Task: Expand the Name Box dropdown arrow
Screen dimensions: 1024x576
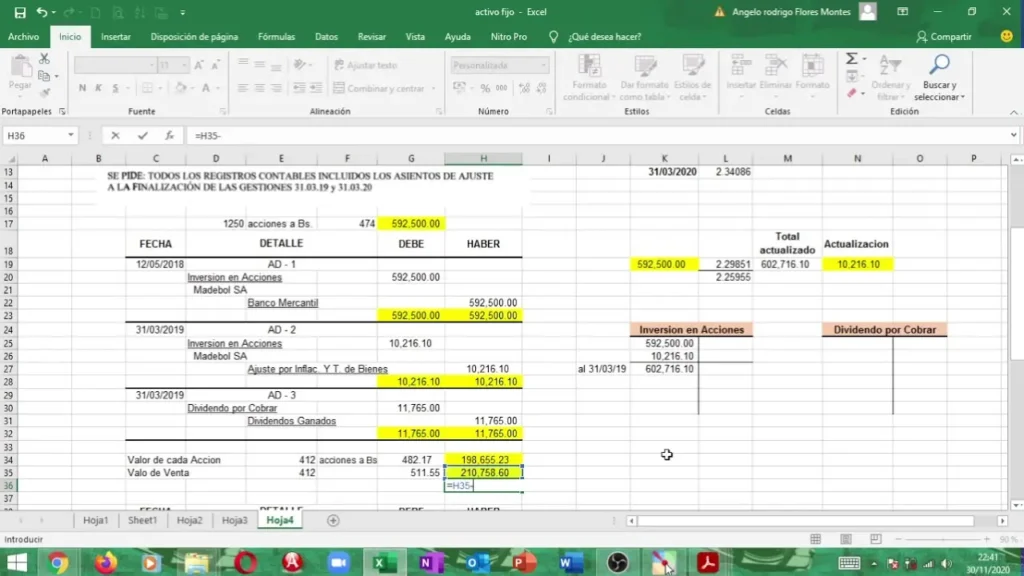Action: pyautogui.click(x=71, y=135)
